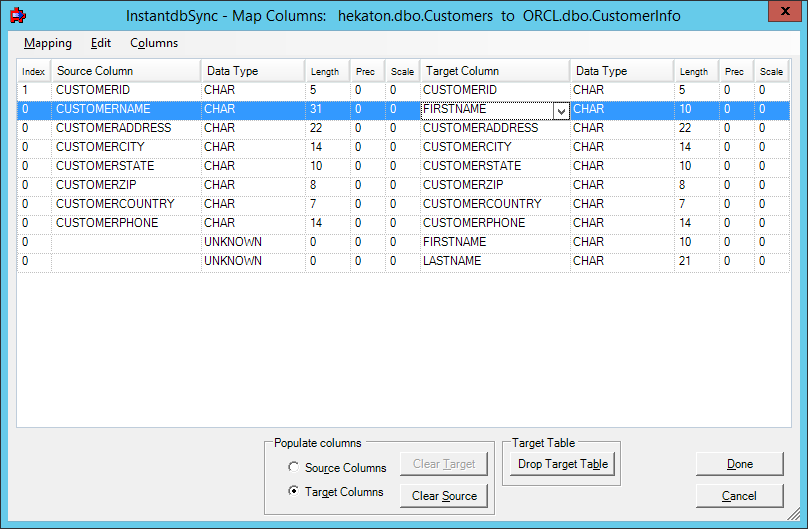Click the CUSTOMERID target column cell
Image resolution: width=808 pixels, height=529 pixels.
pos(495,90)
